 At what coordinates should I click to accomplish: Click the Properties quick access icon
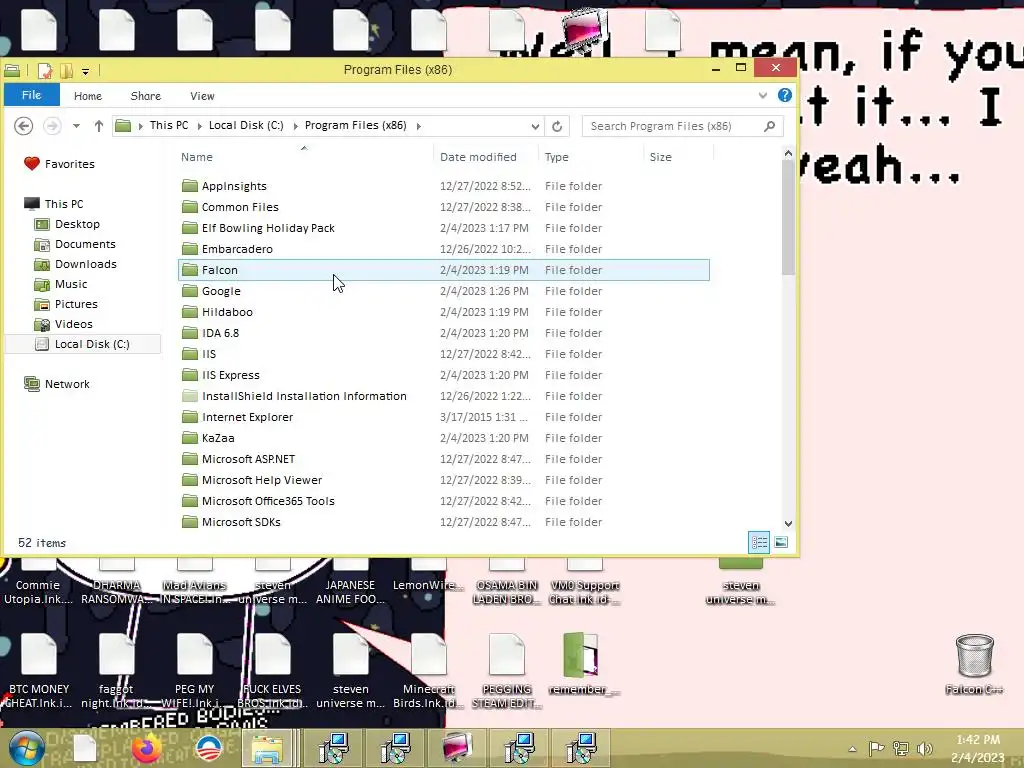45,70
